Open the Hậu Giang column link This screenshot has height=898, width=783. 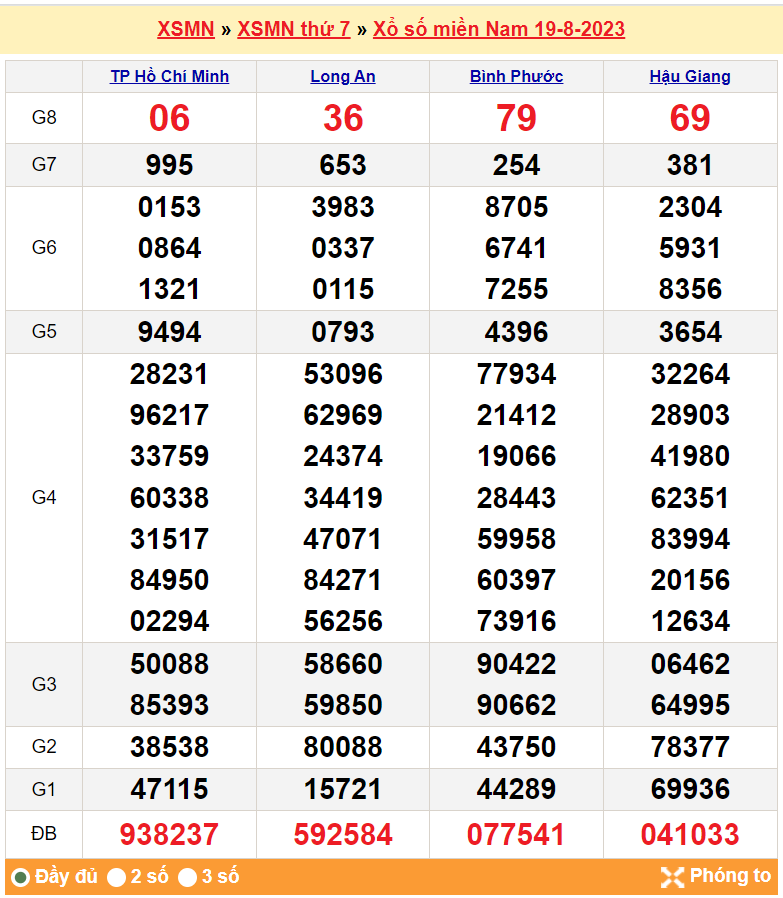click(x=690, y=76)
